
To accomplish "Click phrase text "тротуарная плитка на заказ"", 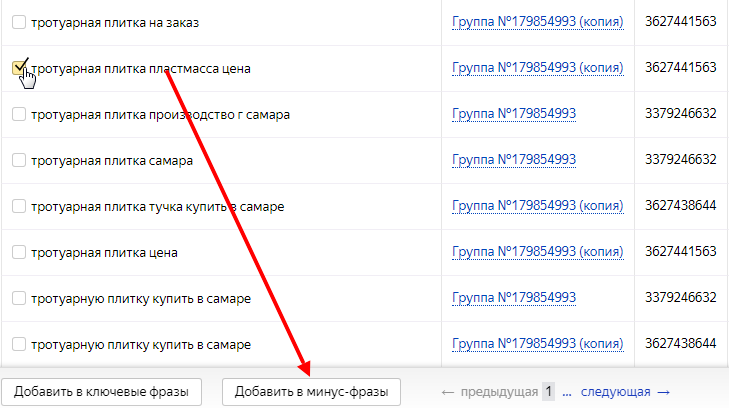I will tap(115, 23).
